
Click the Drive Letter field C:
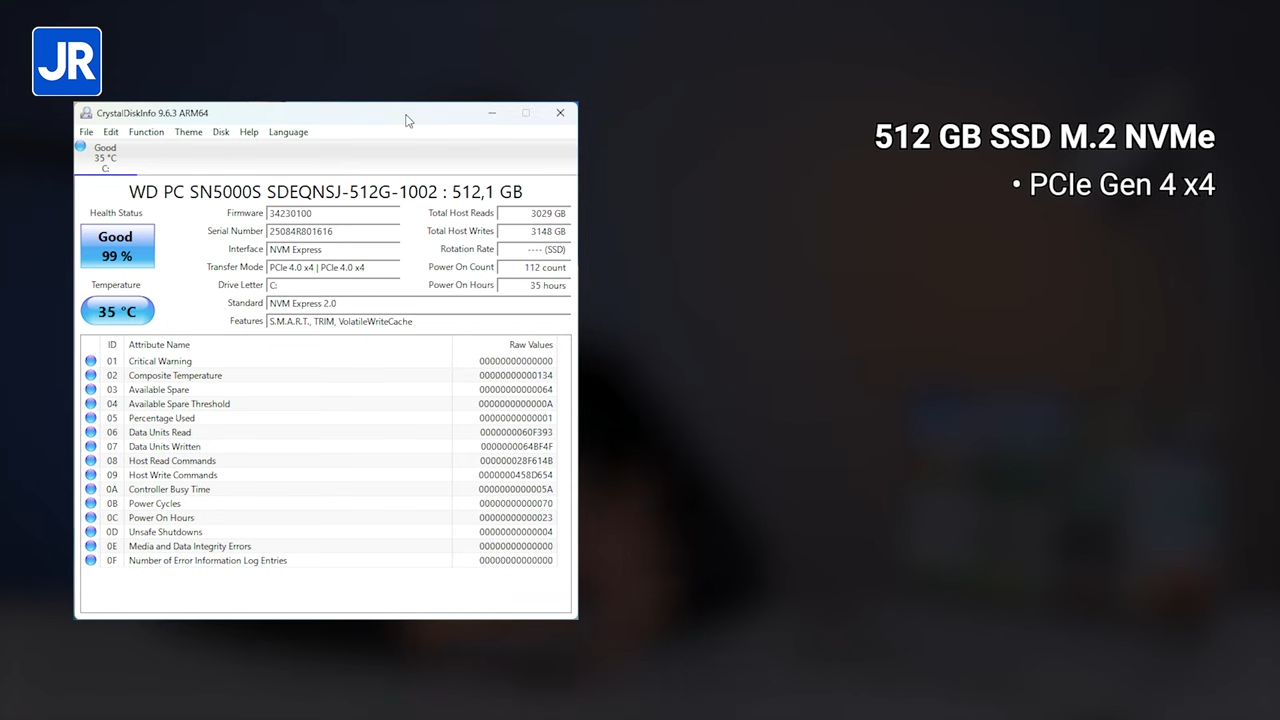[333, 285]
